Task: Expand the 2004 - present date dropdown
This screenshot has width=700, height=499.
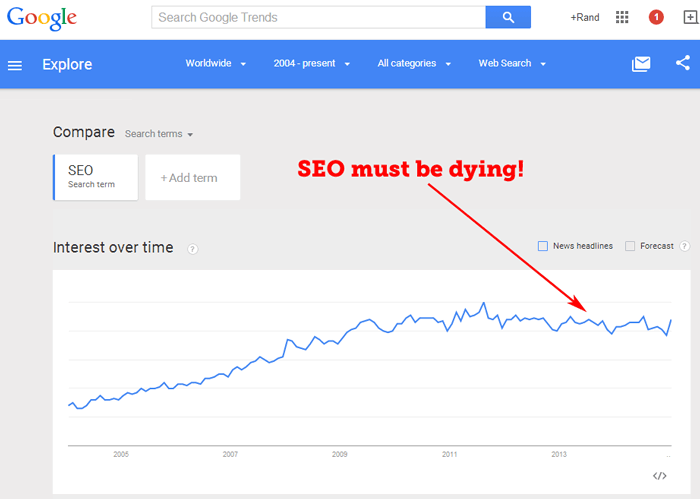Action: coord(312,63)
